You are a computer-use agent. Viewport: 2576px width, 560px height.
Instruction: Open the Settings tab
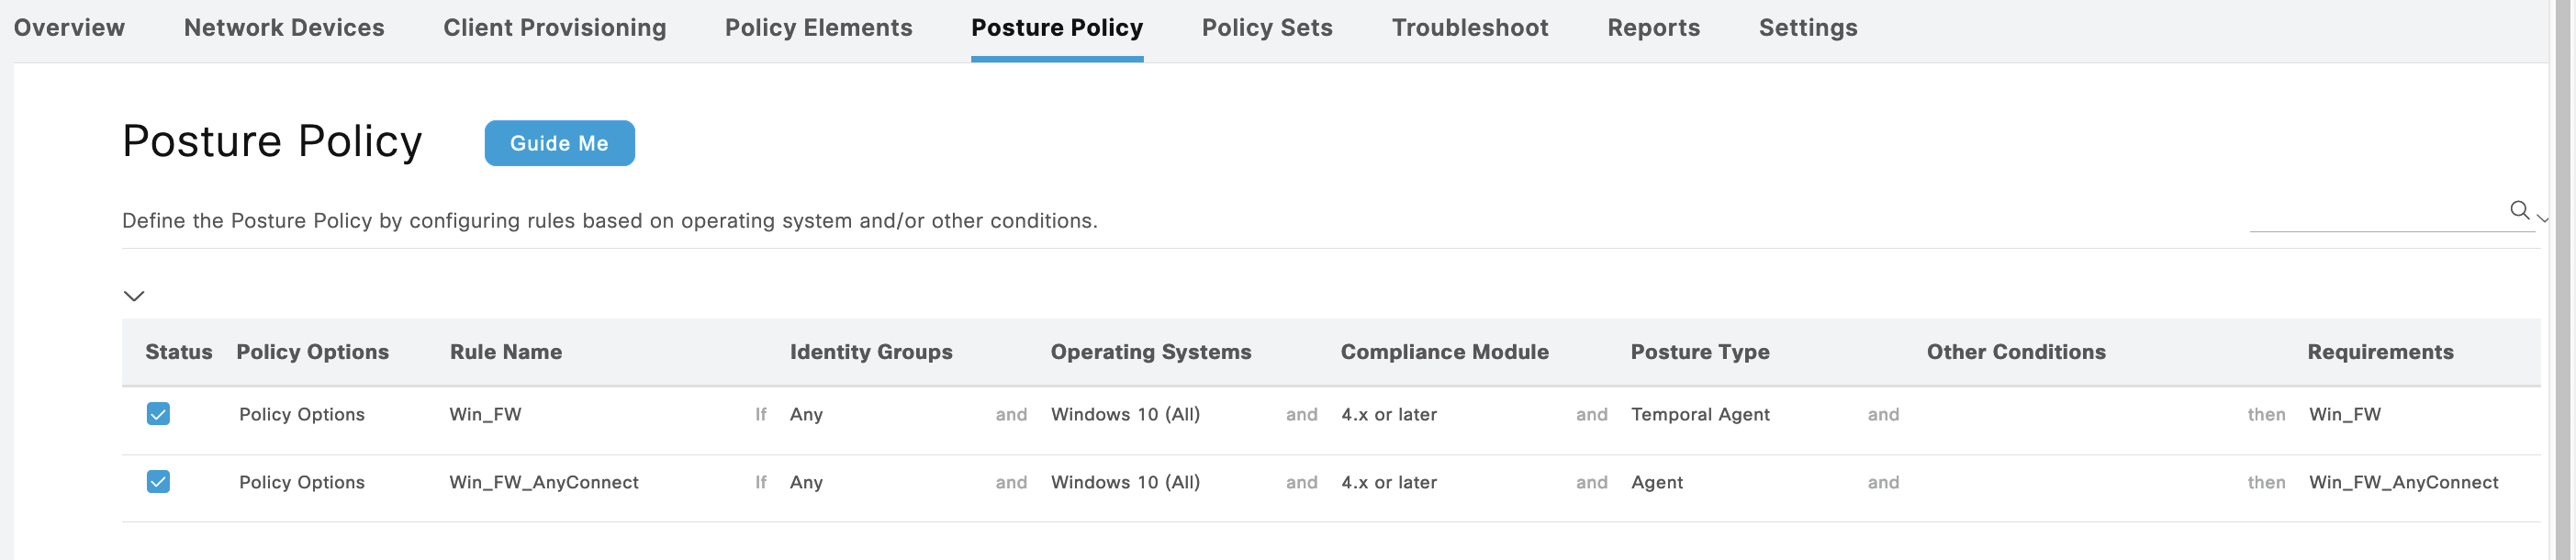(1807, 28)
